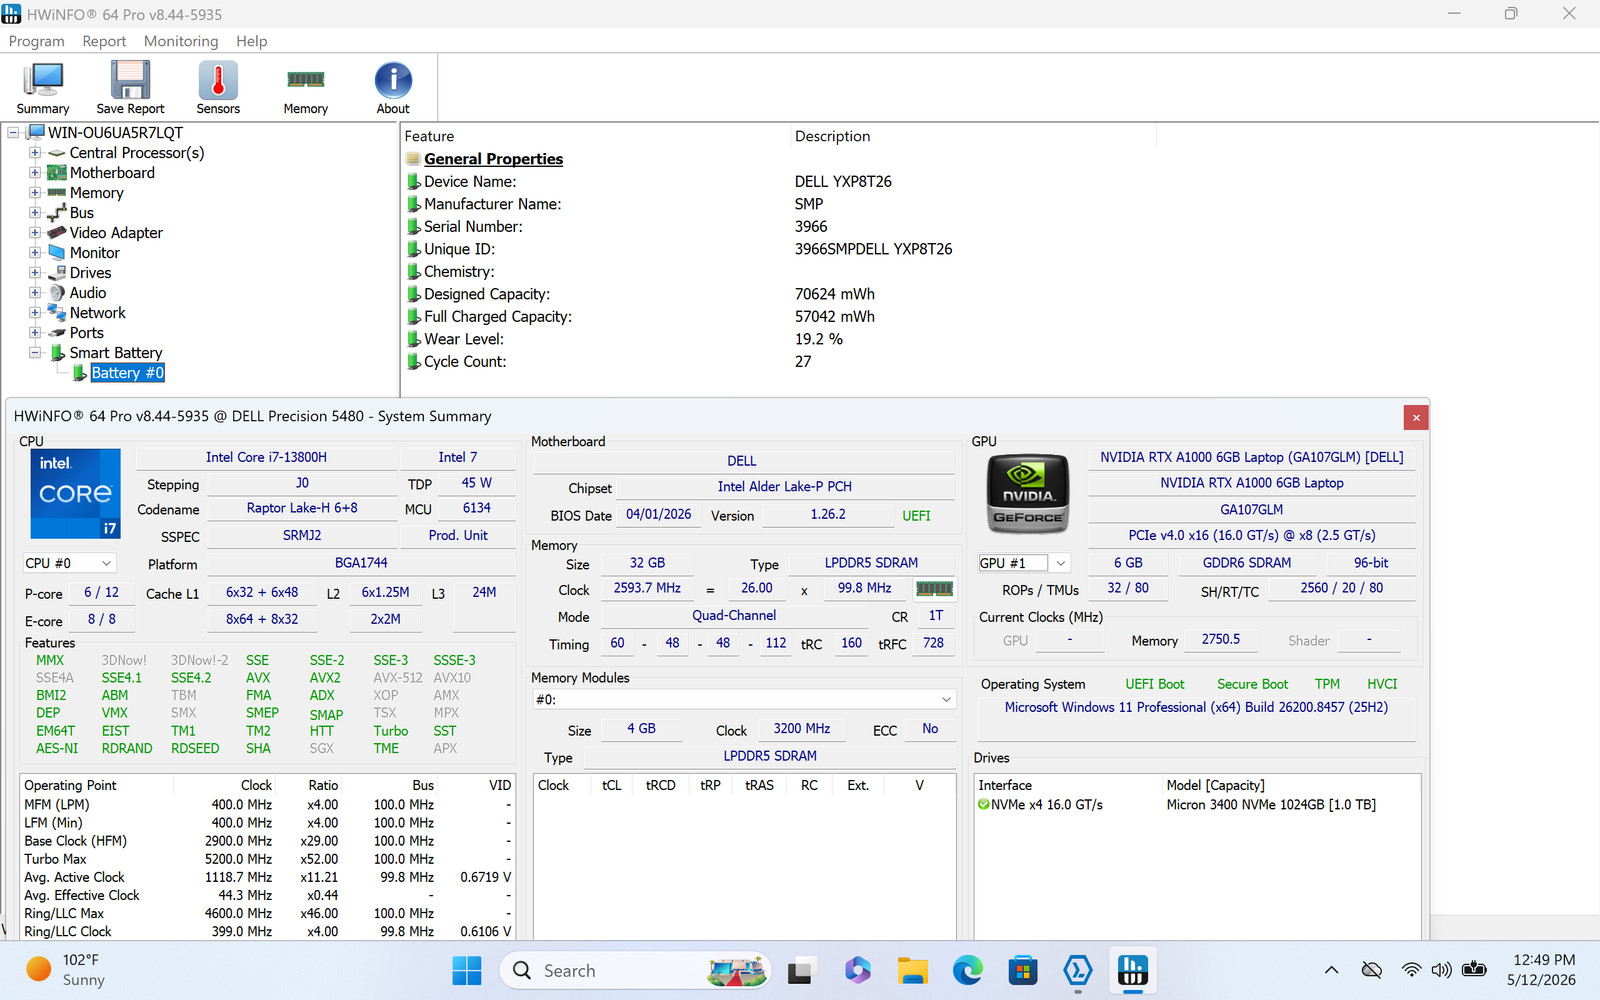Click the Cycle Count feature row

465,362
